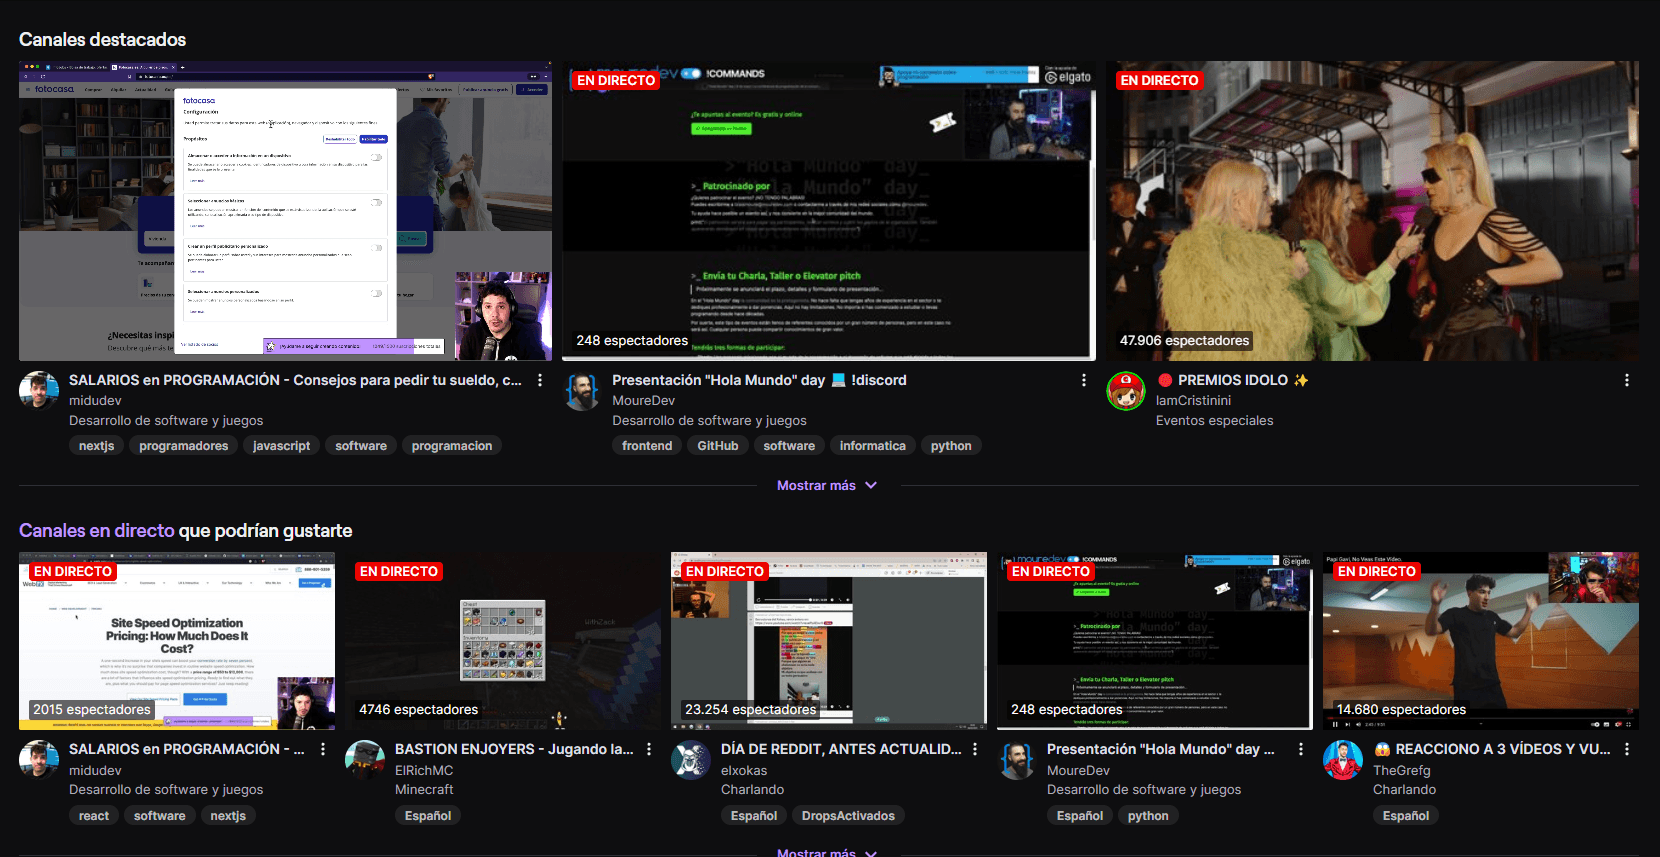Image resolution: width=1660 pixels, height=857 pixels.
Task: Open PREMIOS IDOLO stream title
Action: (1233, 380)
